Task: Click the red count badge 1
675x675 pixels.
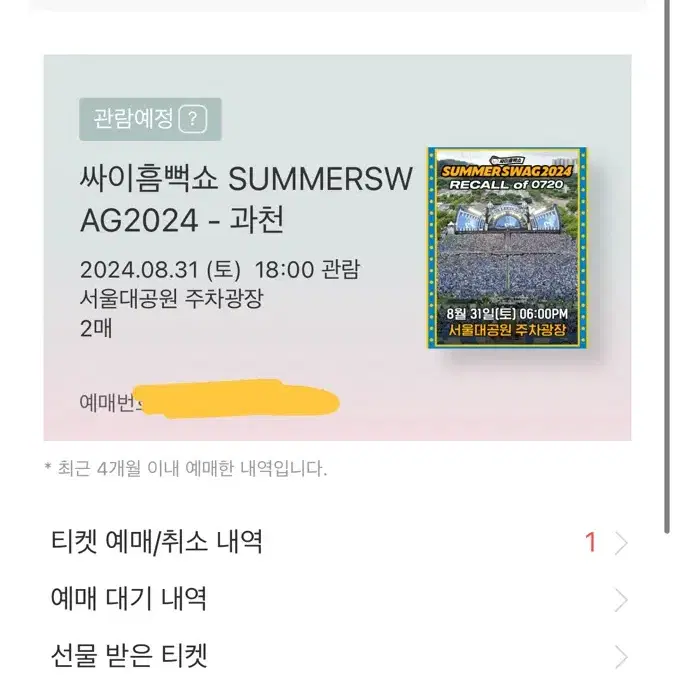Action: click(591, 542)
